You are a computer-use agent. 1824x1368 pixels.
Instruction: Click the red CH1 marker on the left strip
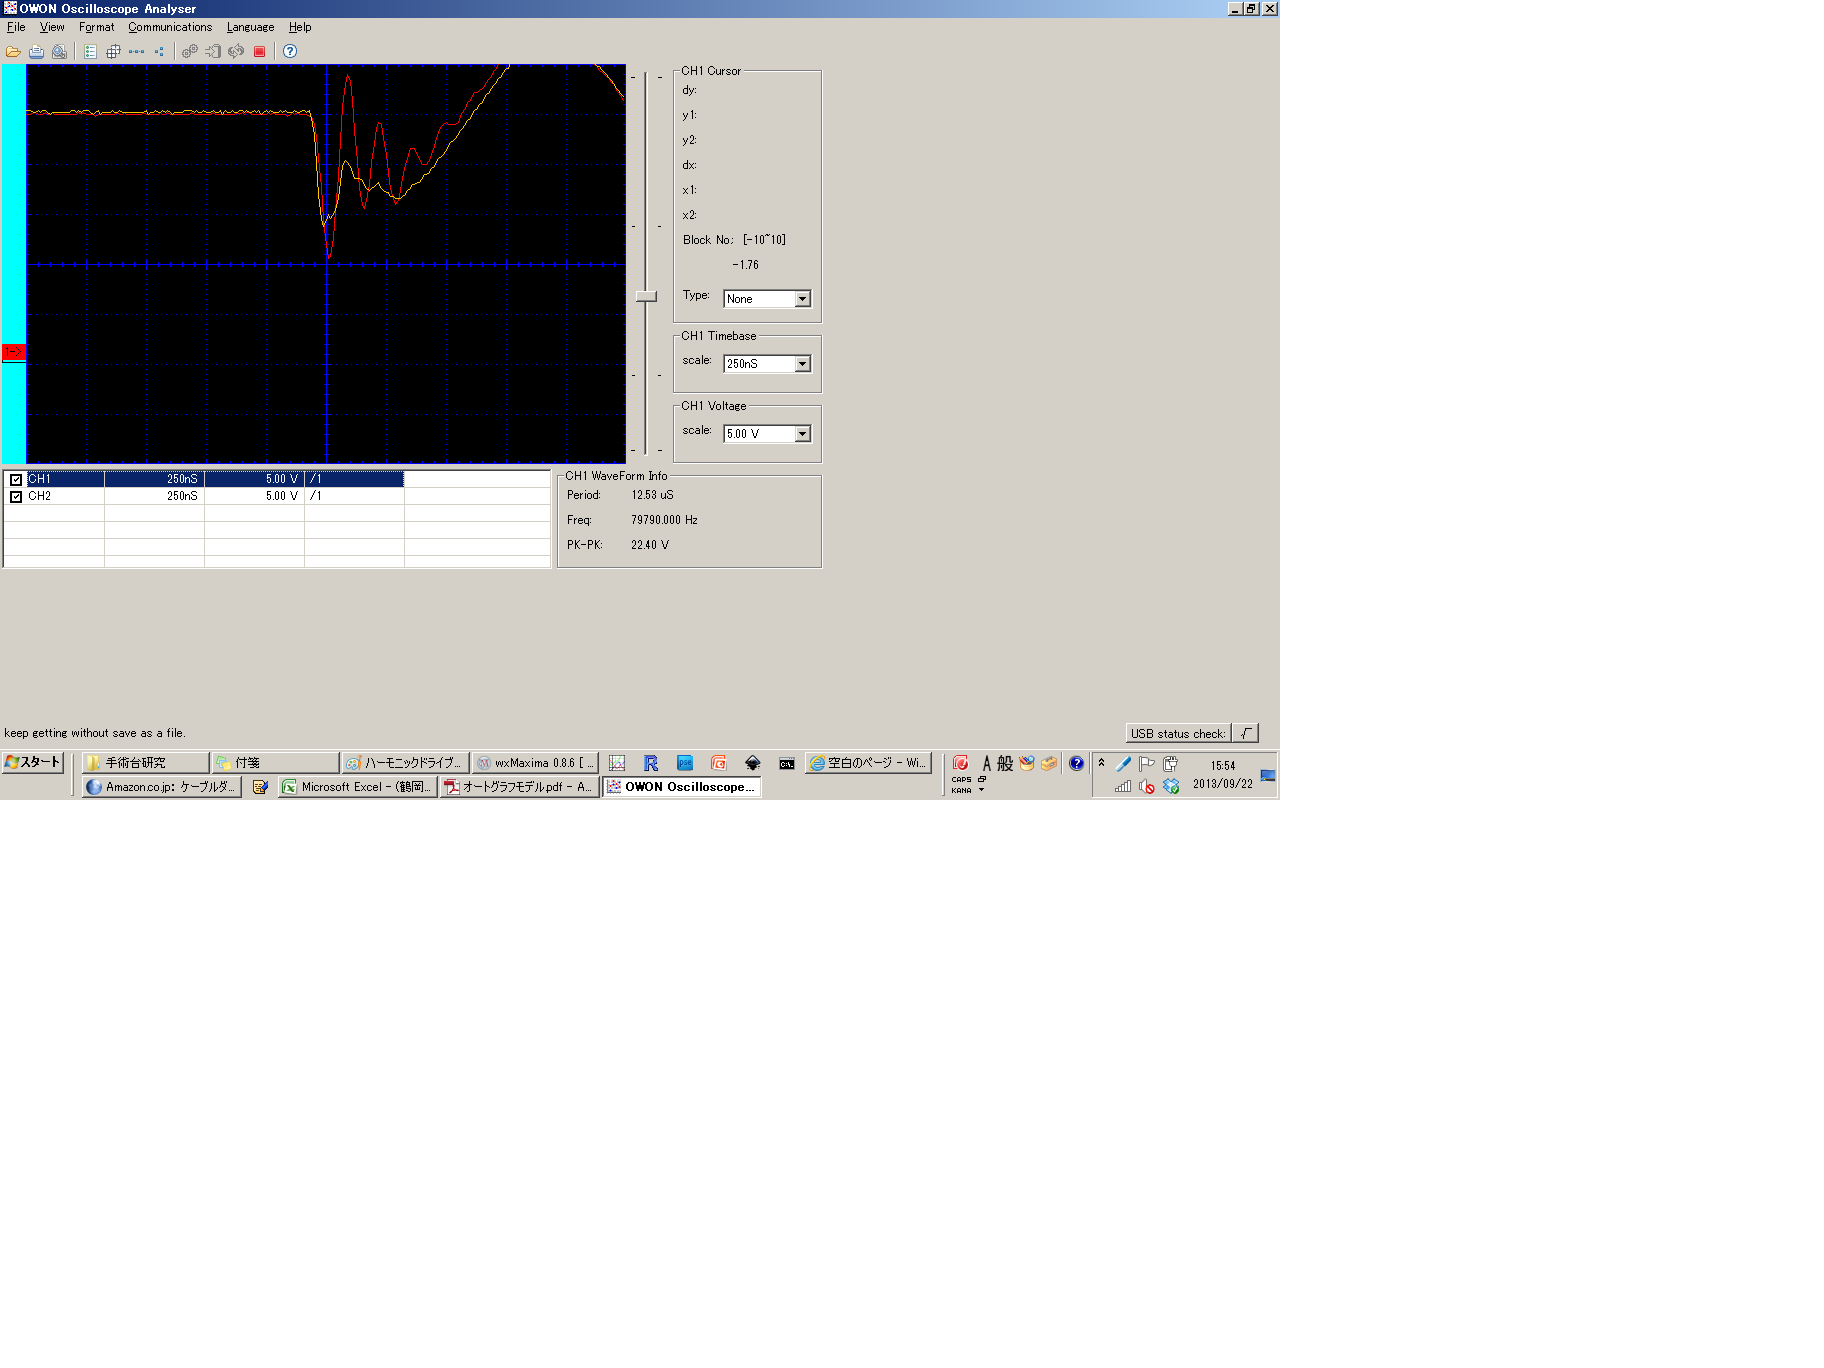[x=13, y=352]
